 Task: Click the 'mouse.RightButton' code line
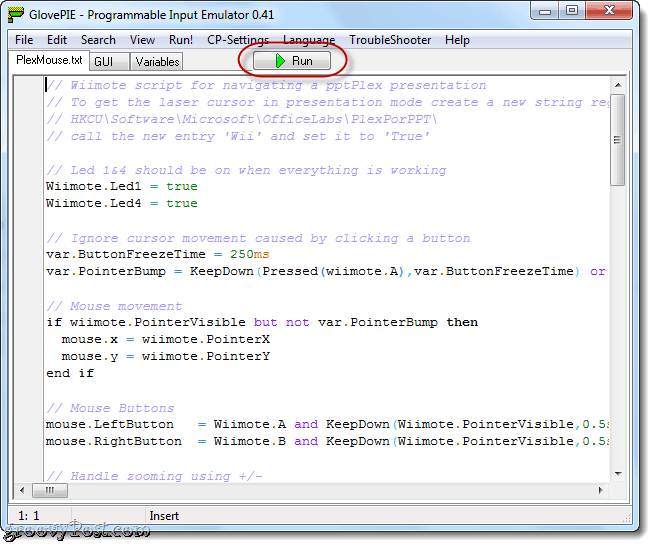pyautogui.click(x=327, y=441)
